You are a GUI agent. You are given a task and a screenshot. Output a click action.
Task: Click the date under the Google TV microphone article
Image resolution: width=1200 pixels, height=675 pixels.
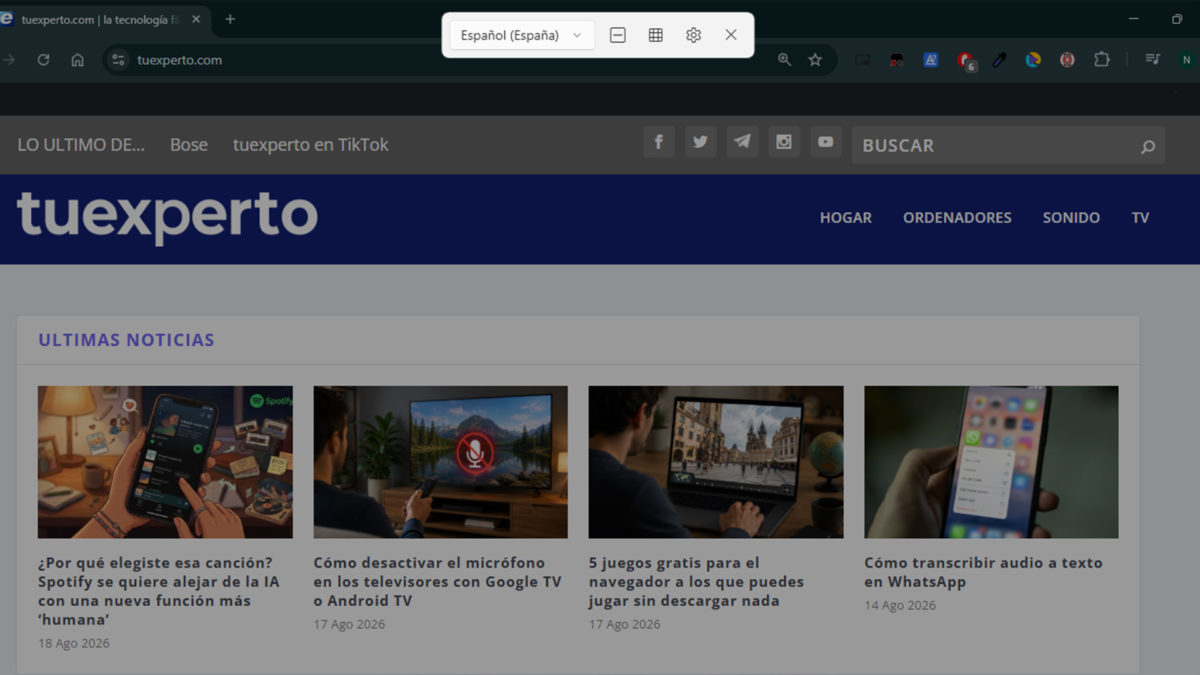pos(349,624)
